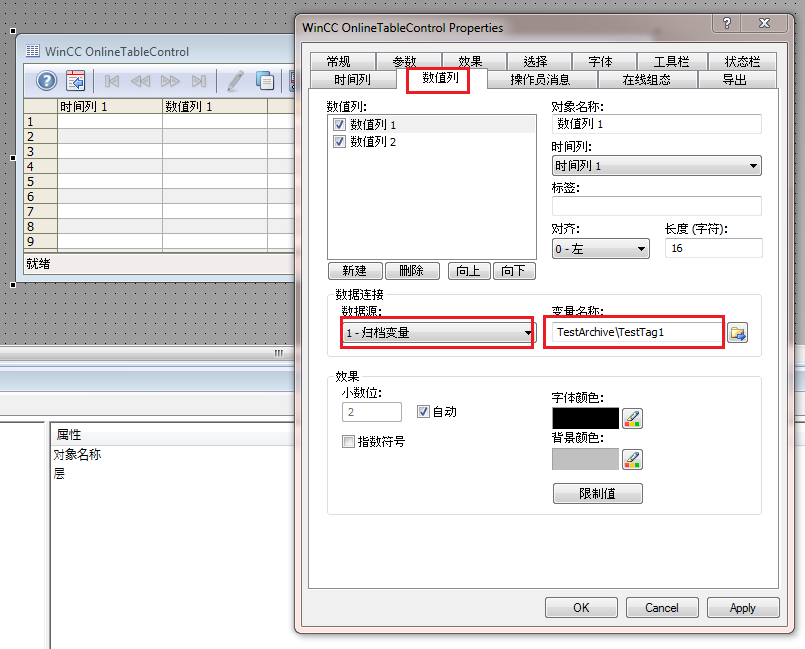Enable the 指数符号 checkbox

[348, 441]
